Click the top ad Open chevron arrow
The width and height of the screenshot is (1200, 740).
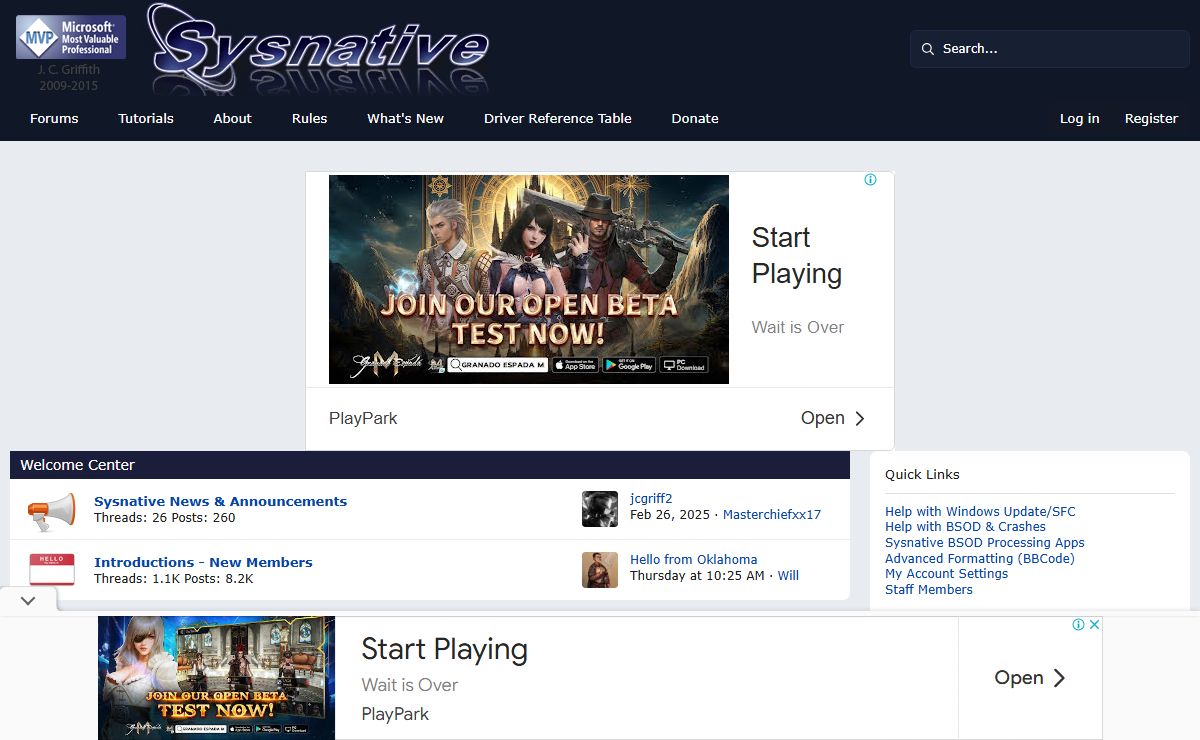point(860,418)
